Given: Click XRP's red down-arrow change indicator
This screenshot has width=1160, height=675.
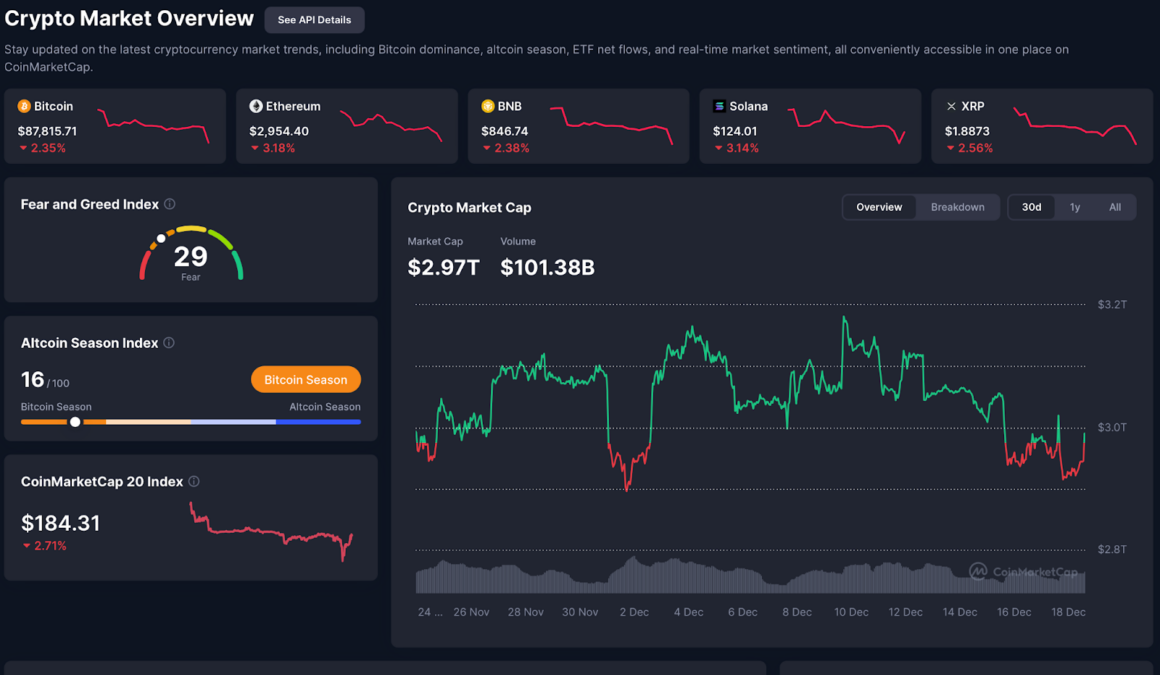Looking at the screenshot, I should tap(950, 148).
